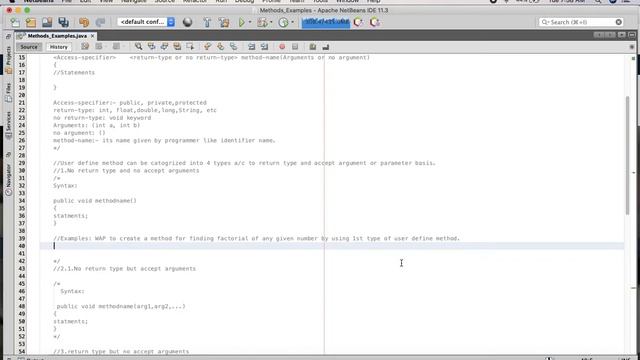Expand the Debug Project dropdown arrow

271,22
